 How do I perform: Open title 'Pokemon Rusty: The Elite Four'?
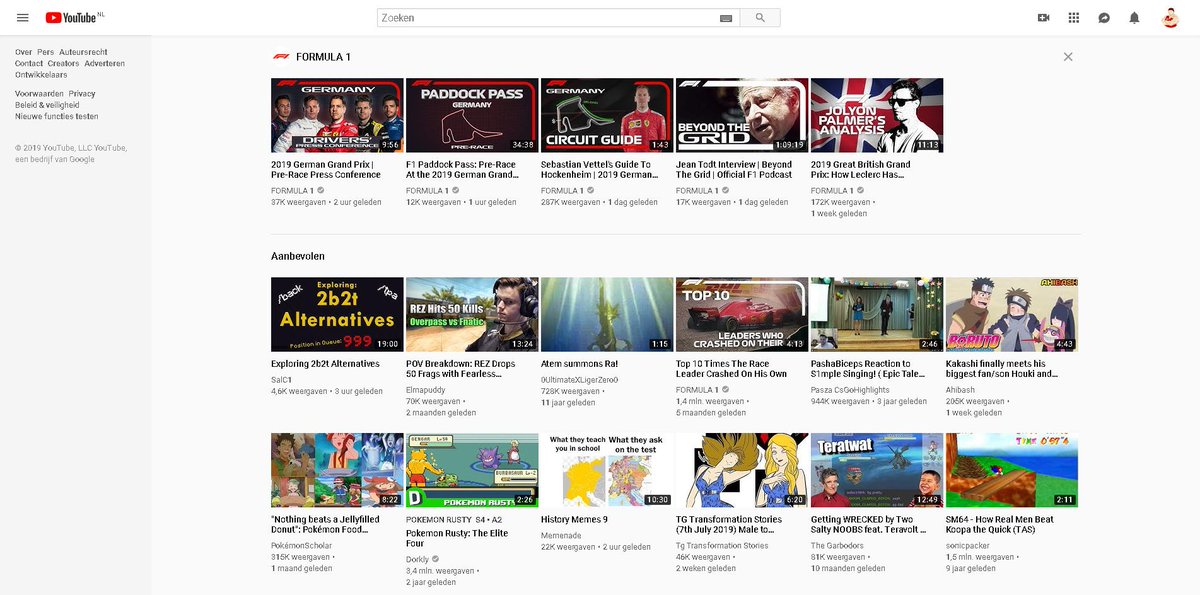coord(457,539)
